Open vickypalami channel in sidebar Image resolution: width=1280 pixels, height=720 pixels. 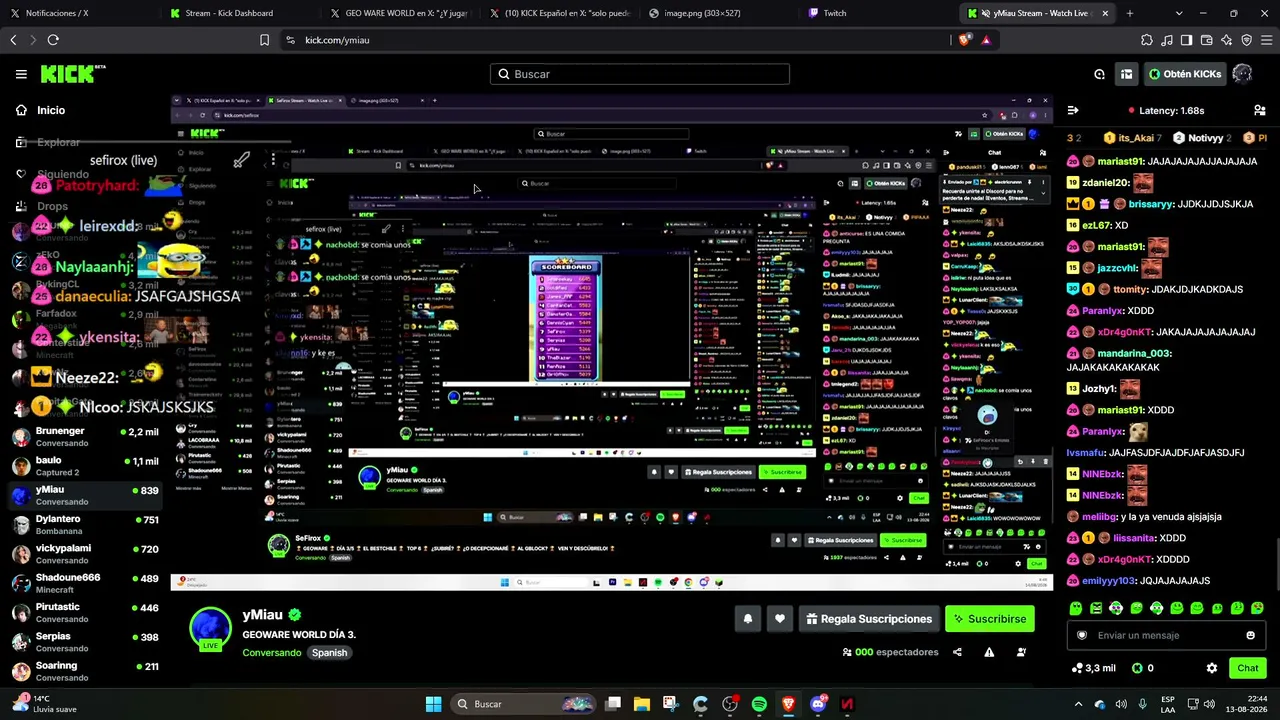[82, 554]
